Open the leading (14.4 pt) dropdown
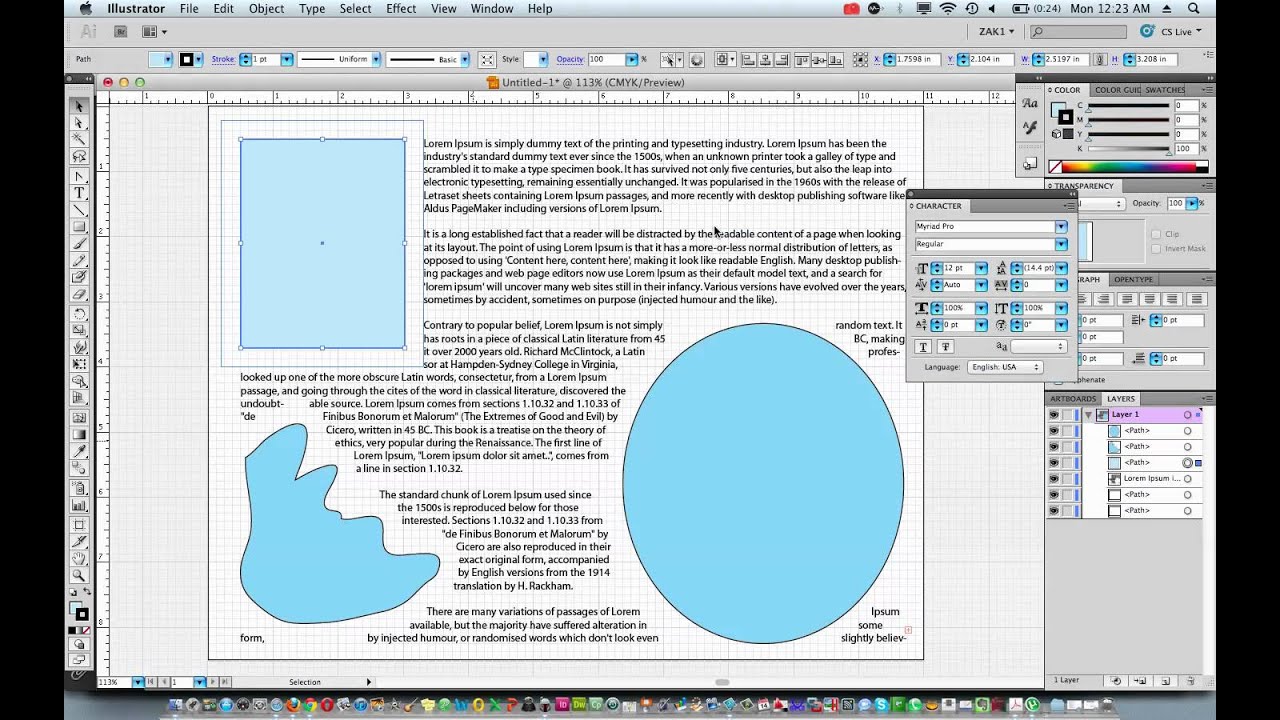 point(1061,268)
